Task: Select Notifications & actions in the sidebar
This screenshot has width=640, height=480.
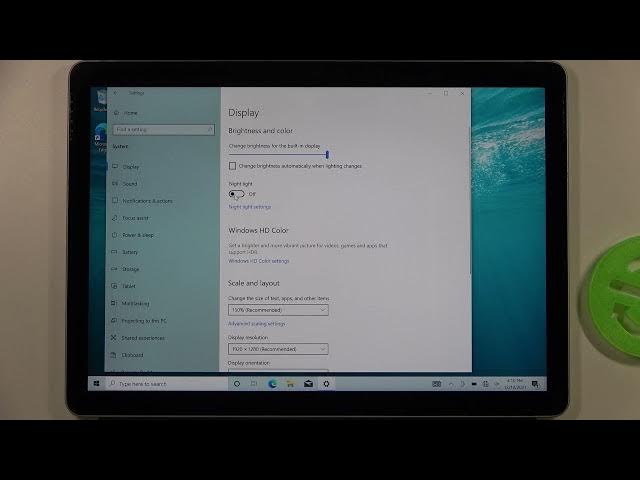Action: pyautogui.click(x=142, y=201)
